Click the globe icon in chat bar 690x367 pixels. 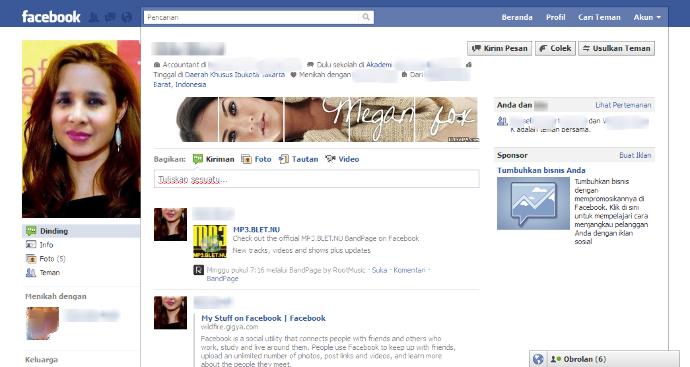click(538, 360)
